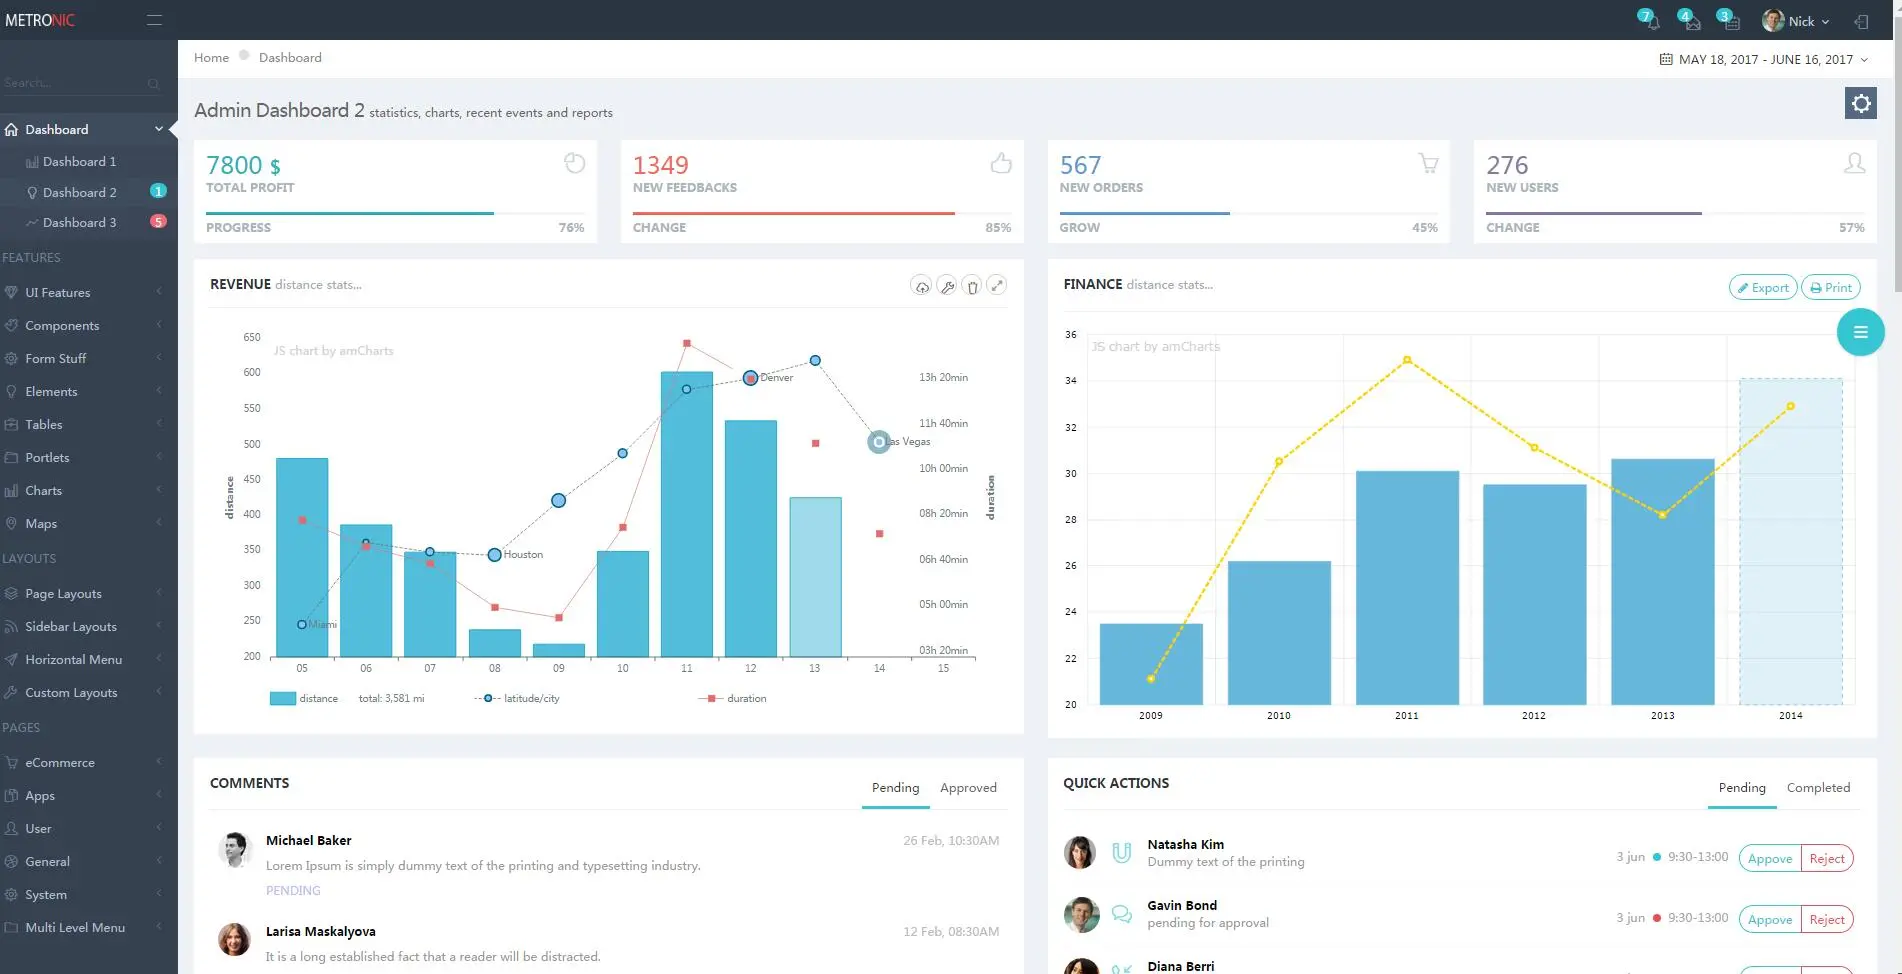Open Dashboard 3 in sidebar
Screen dimensions: 1902x974
79,222
